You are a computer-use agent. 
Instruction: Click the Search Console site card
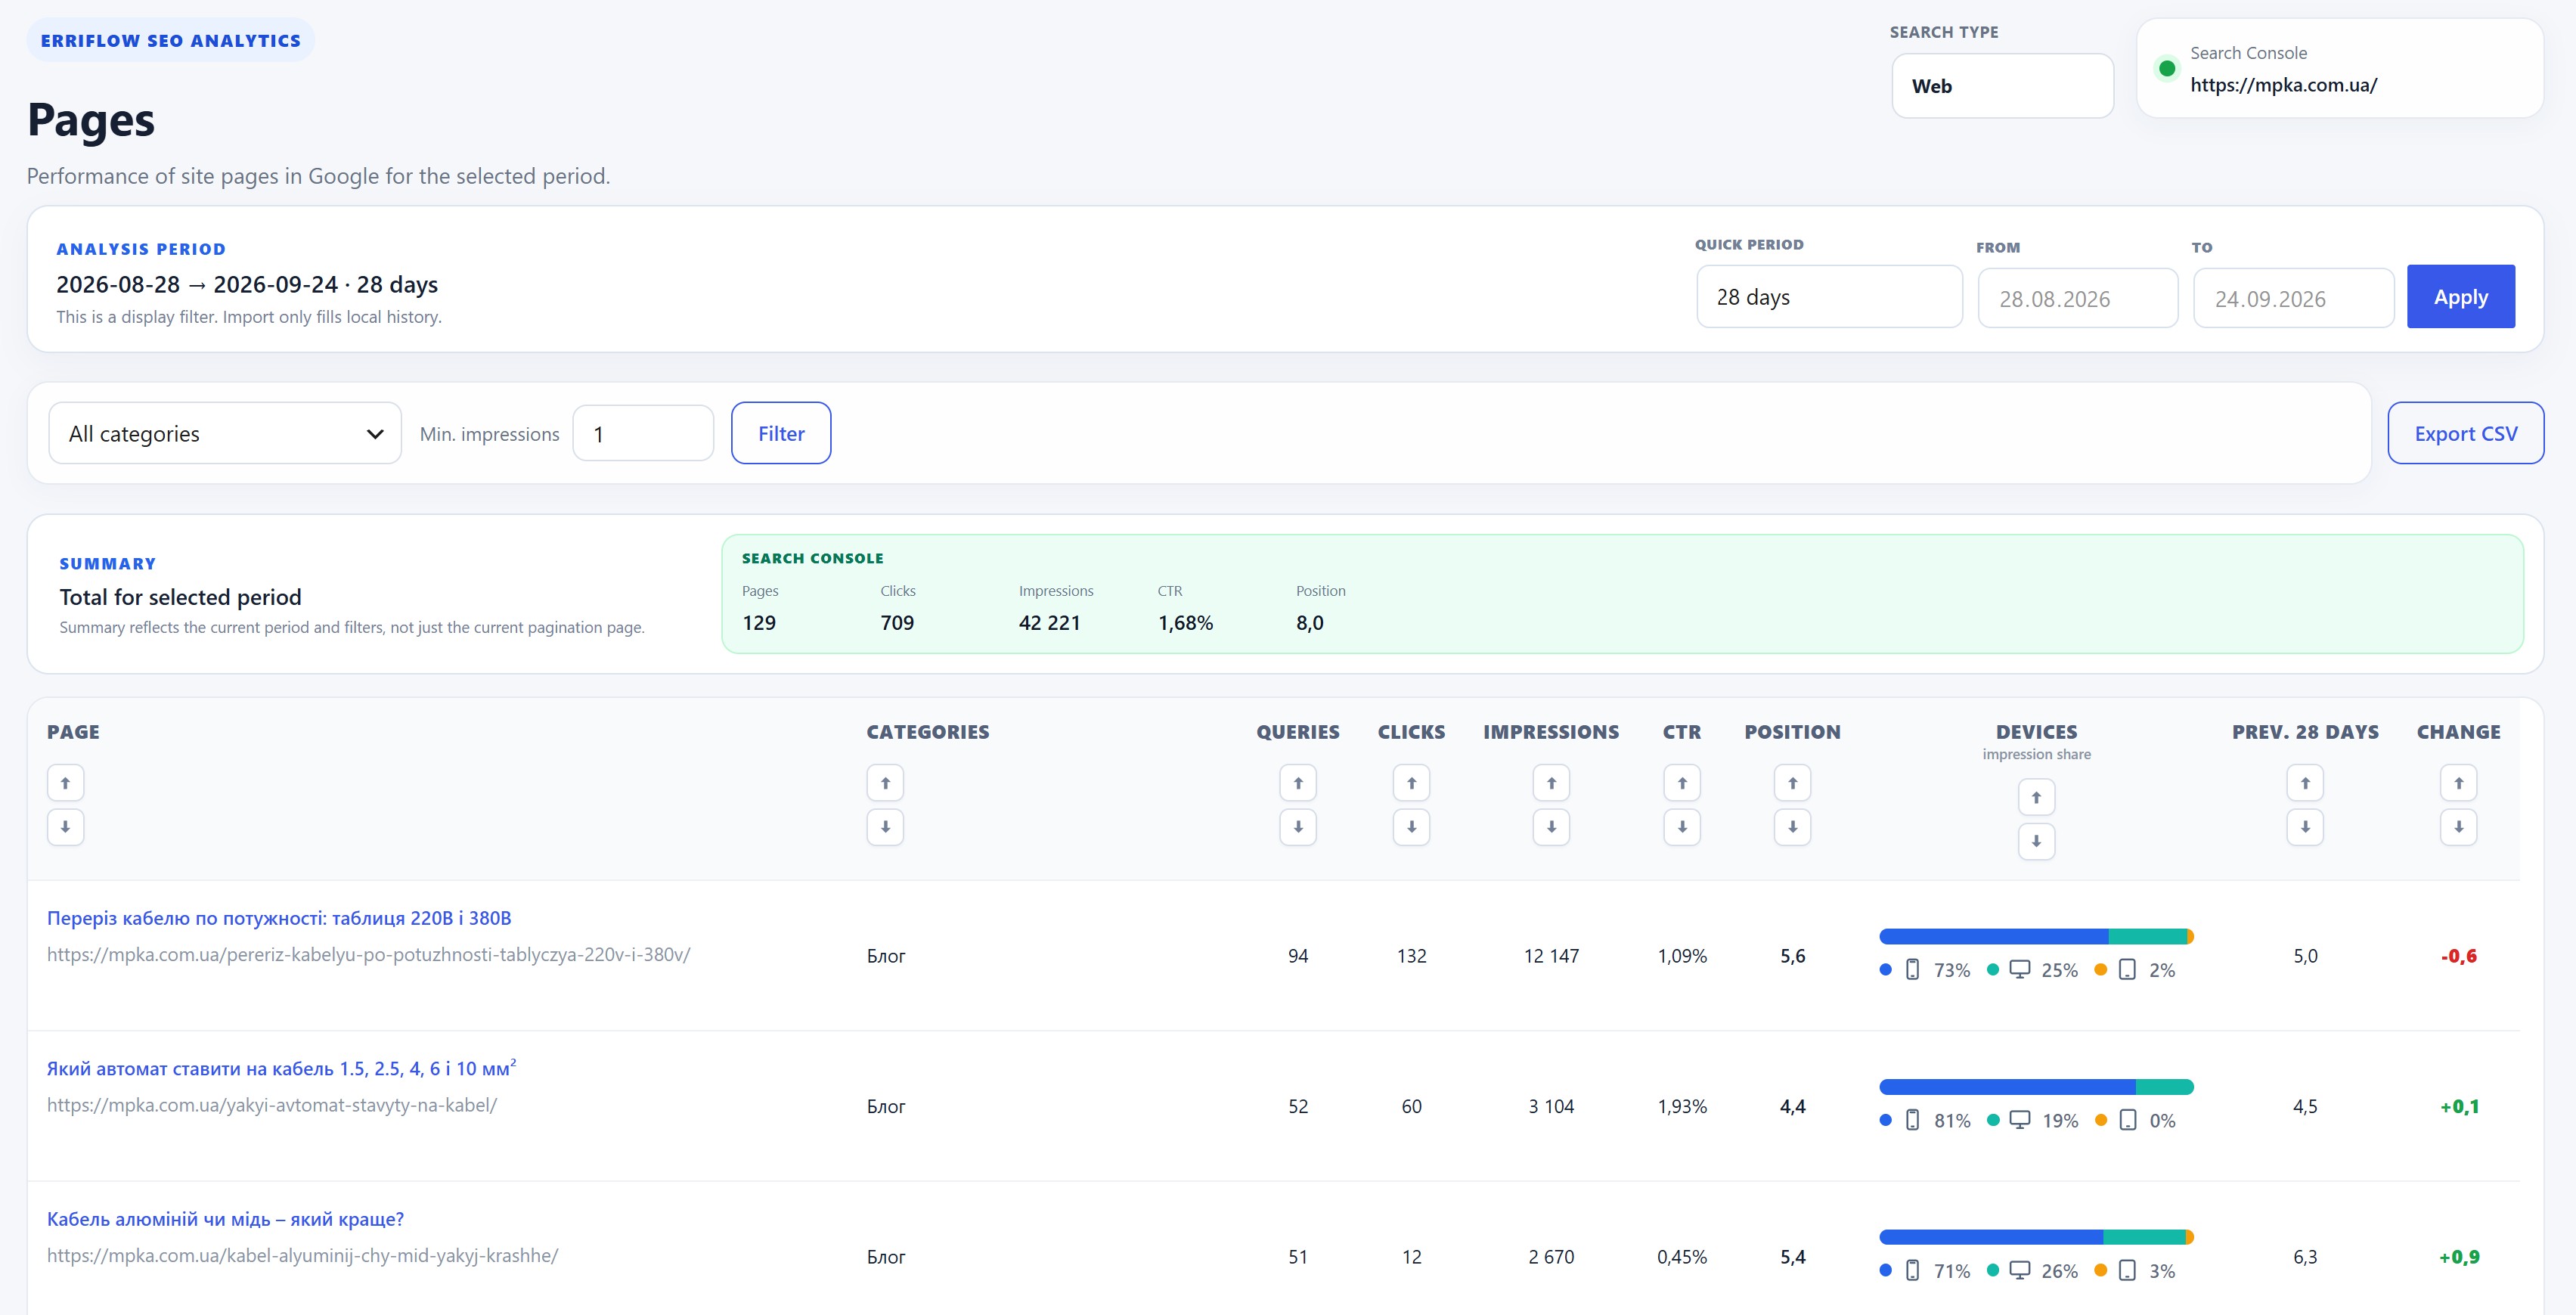pyautogui.click(x=2339, y=68)
